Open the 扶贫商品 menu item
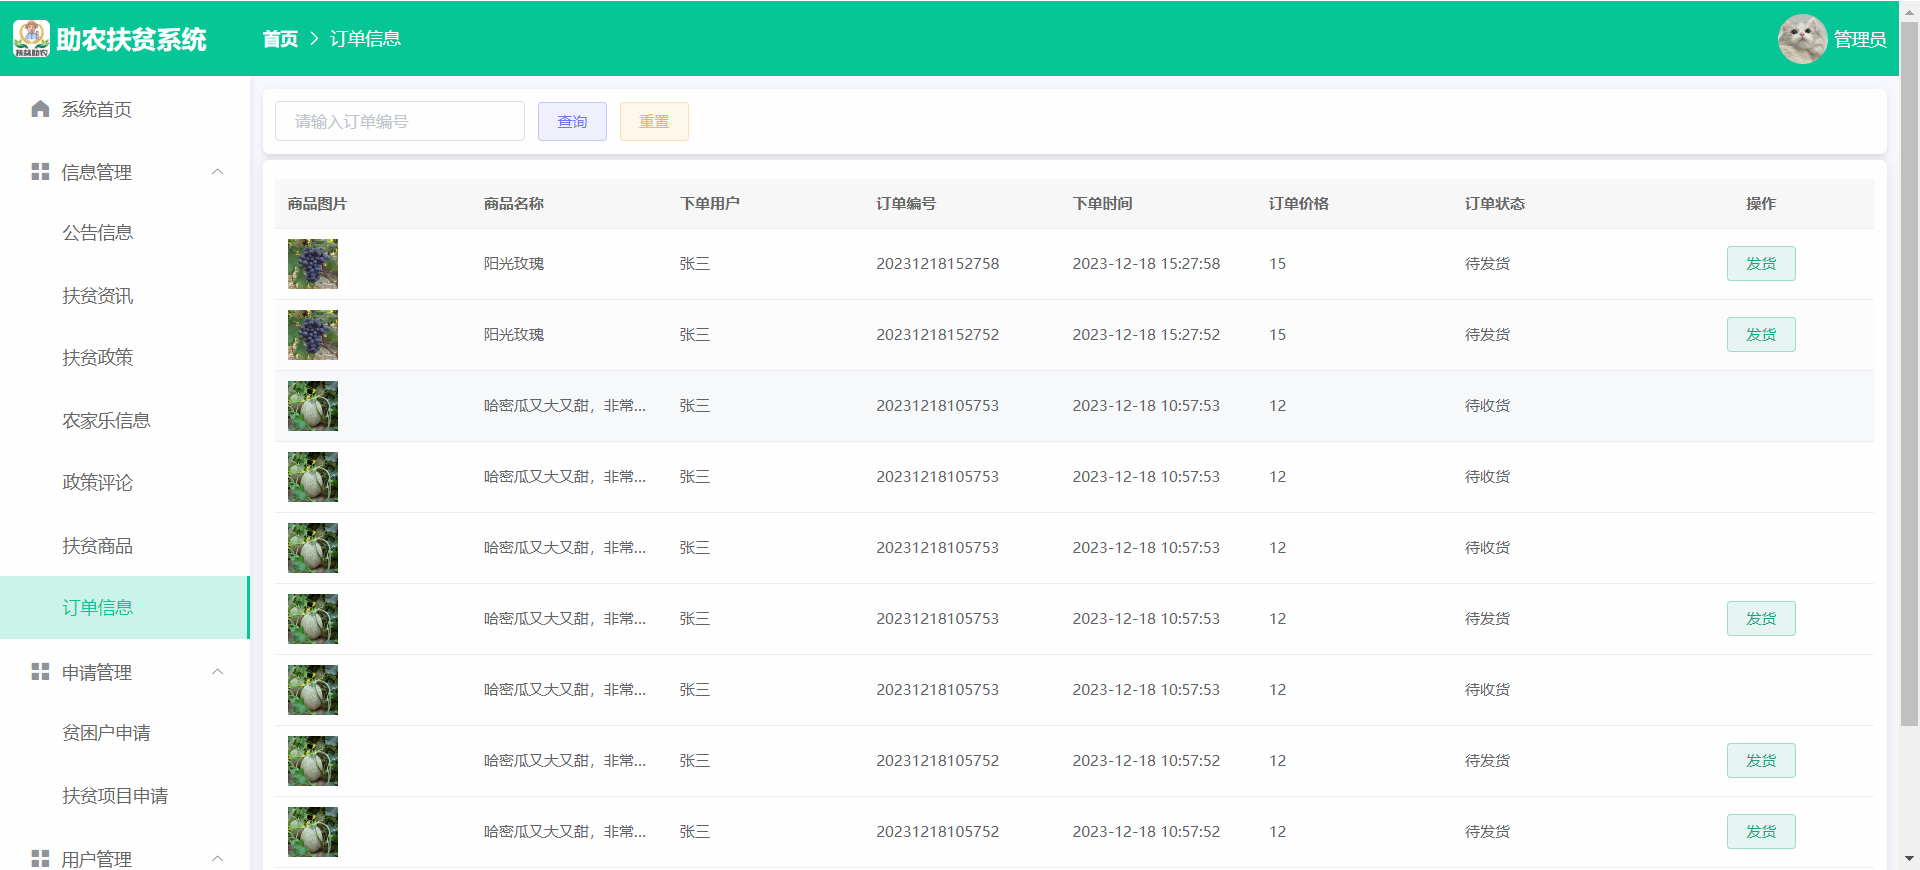Screen dimensions: 1920x870 (125, 546)
